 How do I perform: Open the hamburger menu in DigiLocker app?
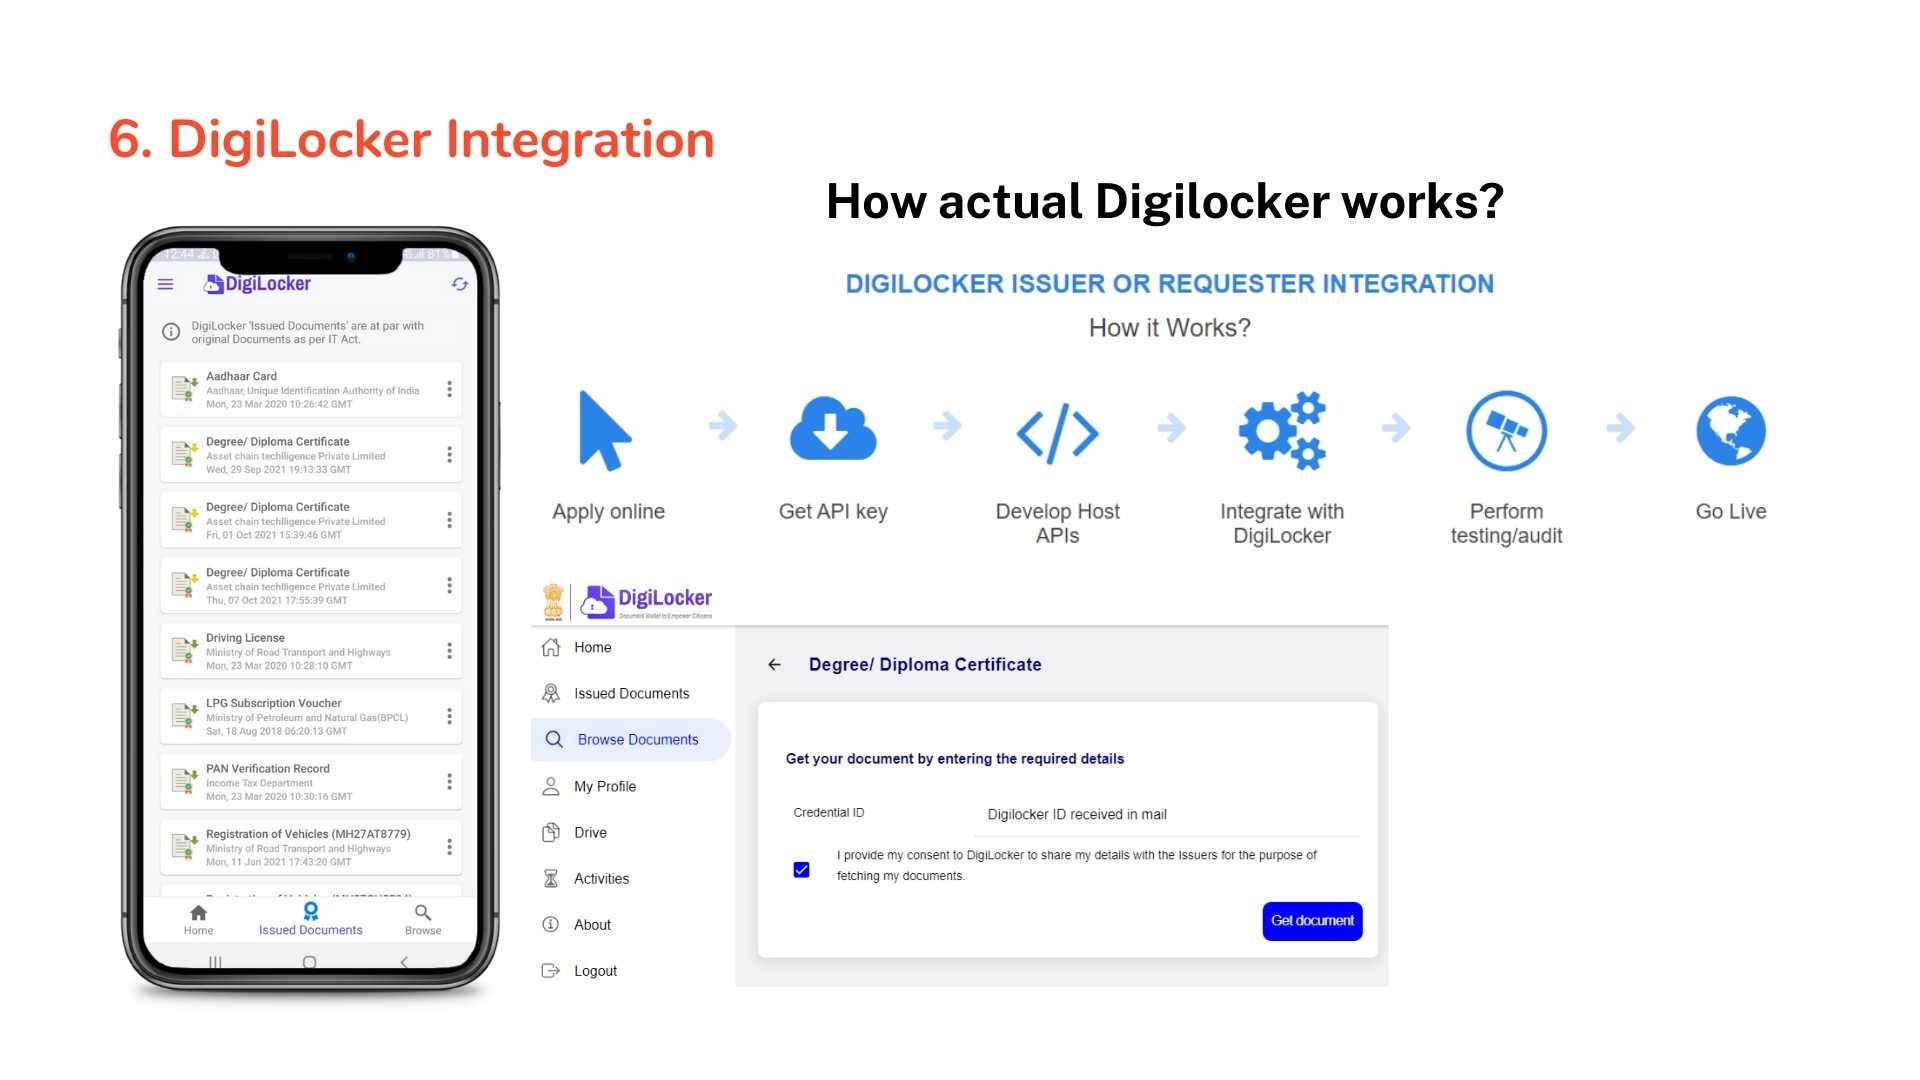coord(166,285)
